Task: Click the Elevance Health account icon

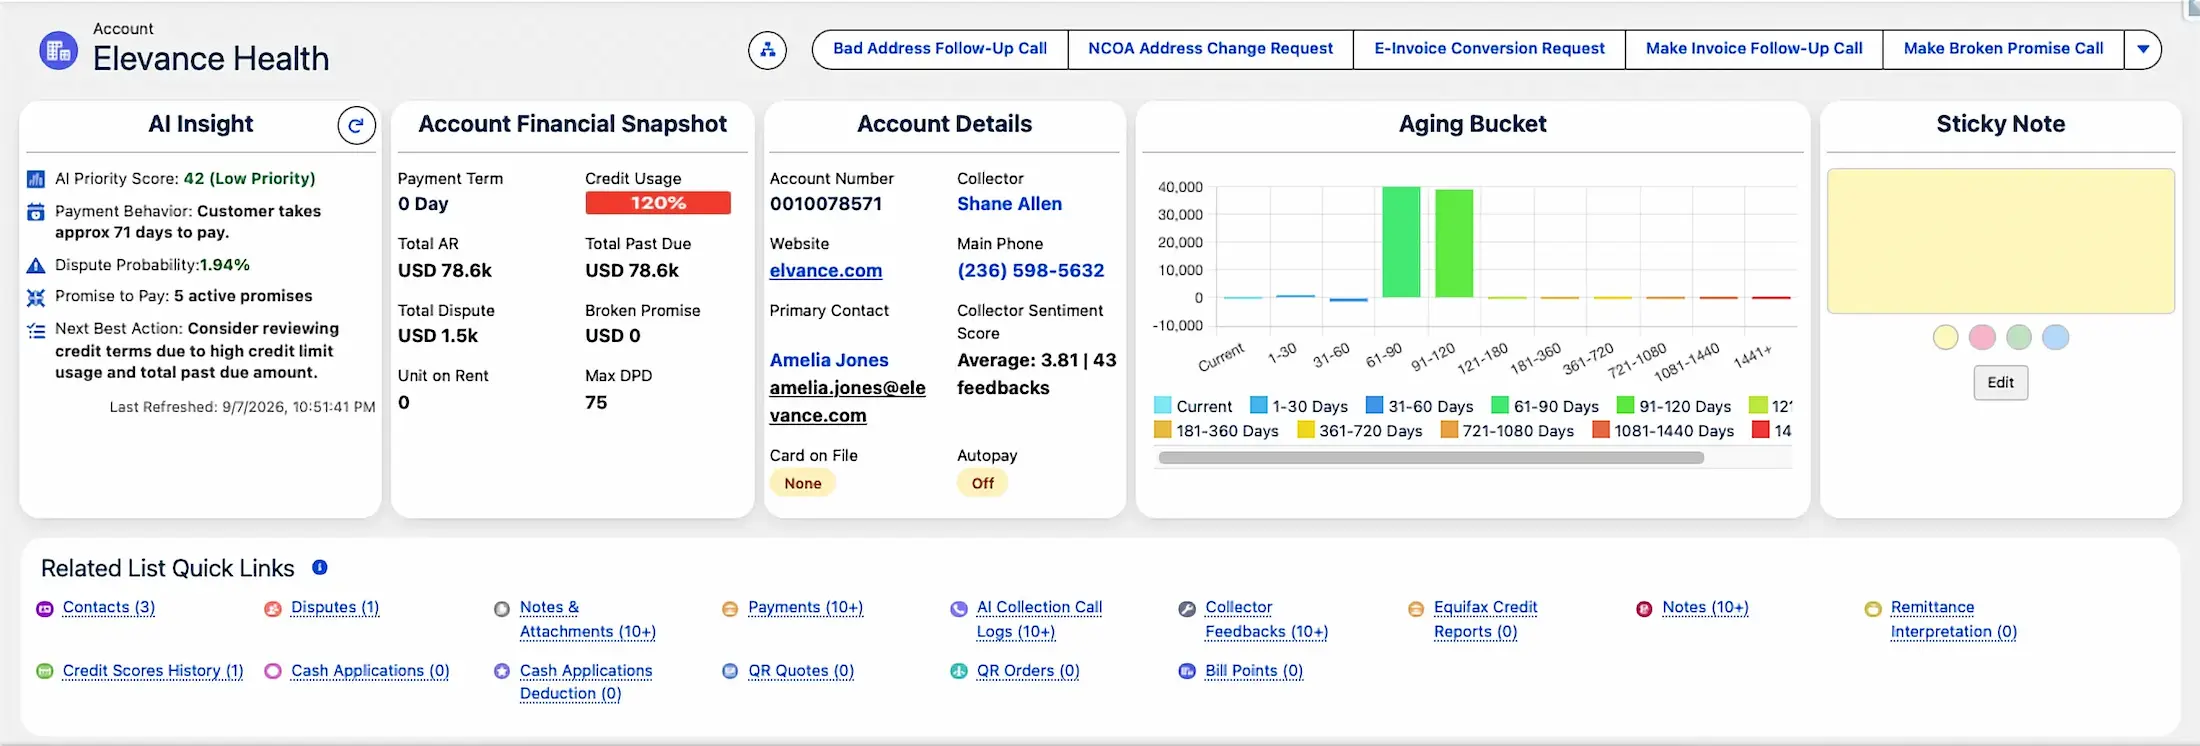Action: coord(58,50)
